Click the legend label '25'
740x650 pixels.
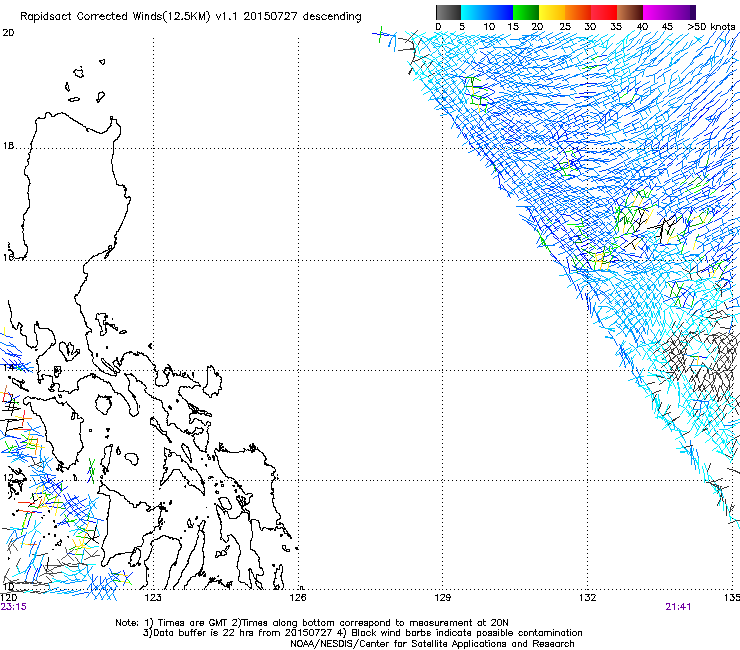click(x=565, y=27)
